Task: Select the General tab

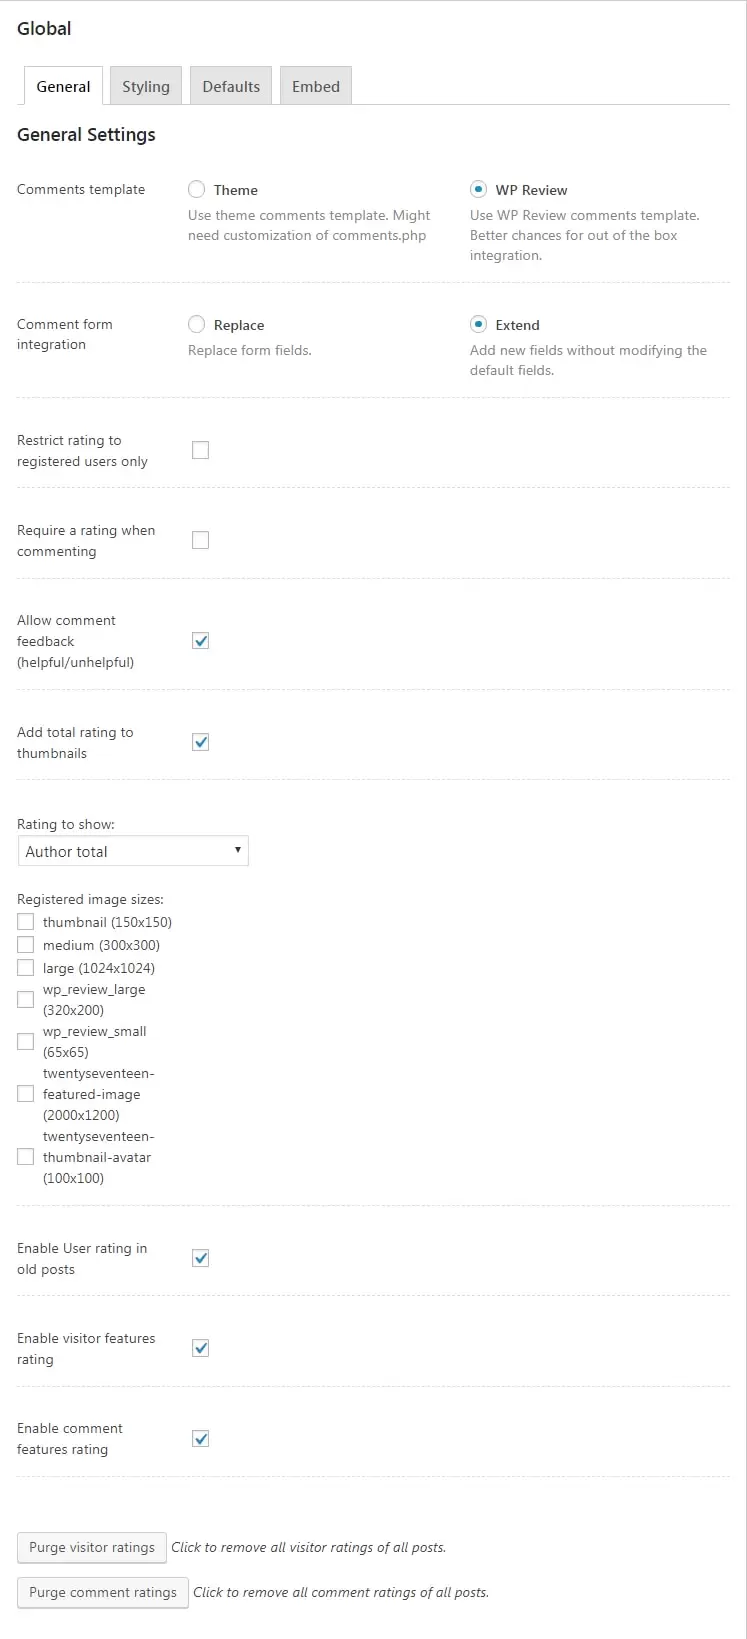Action: (63, 87)
